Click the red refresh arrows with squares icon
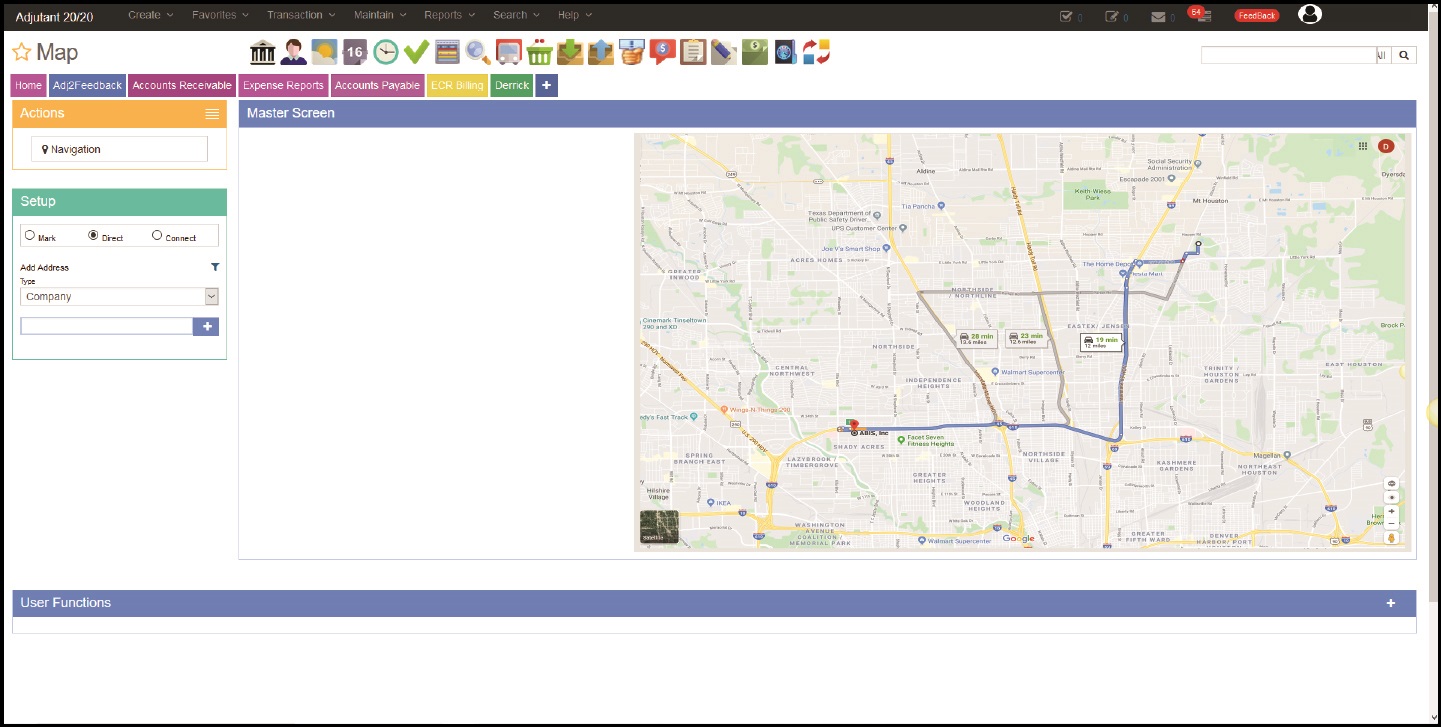 [816, 52]
